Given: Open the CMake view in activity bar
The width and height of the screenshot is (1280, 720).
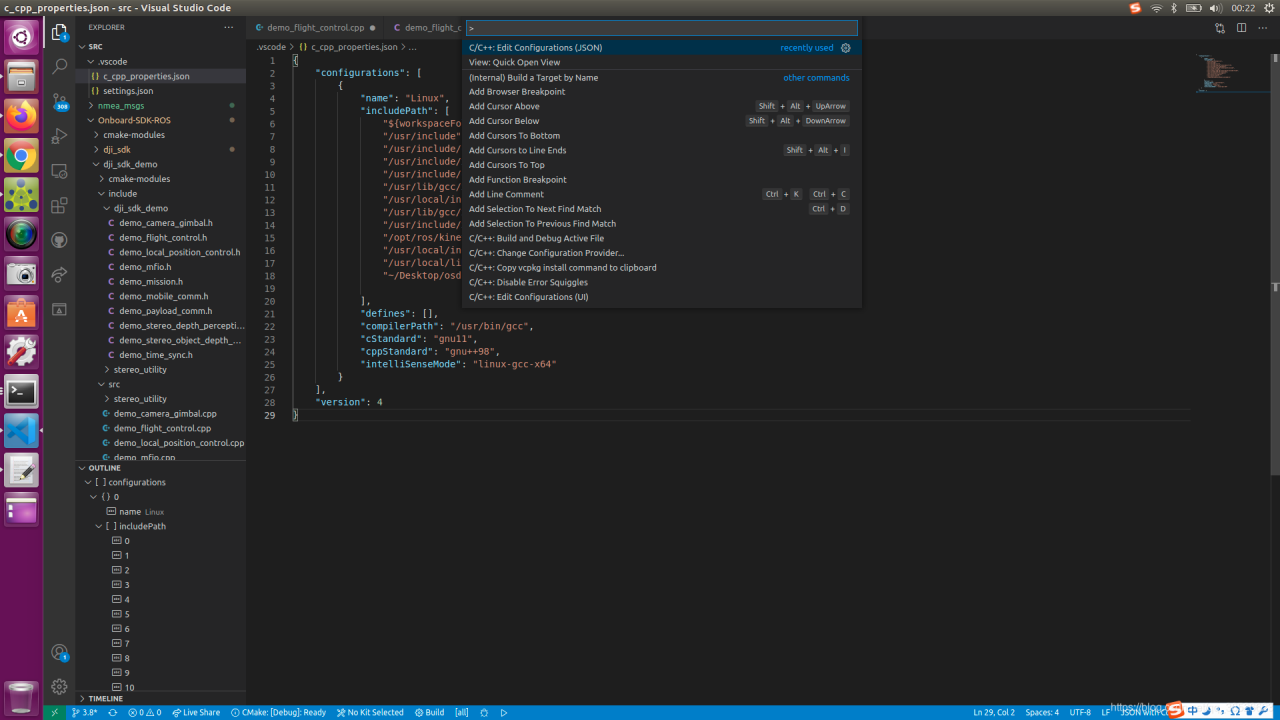Looking at the screenshot, I should (59, 310).
